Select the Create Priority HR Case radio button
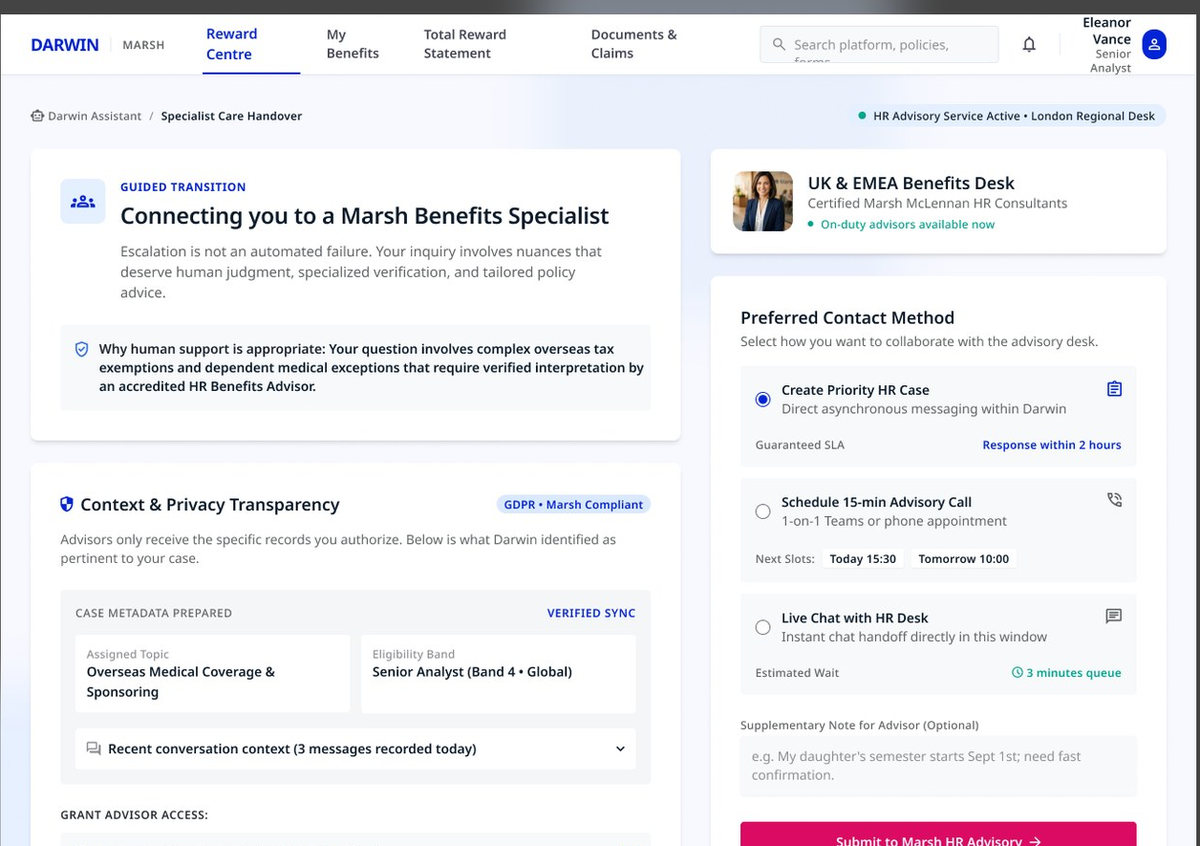The height and width of the screenshot is (846, 1200). tap(763, 399)
